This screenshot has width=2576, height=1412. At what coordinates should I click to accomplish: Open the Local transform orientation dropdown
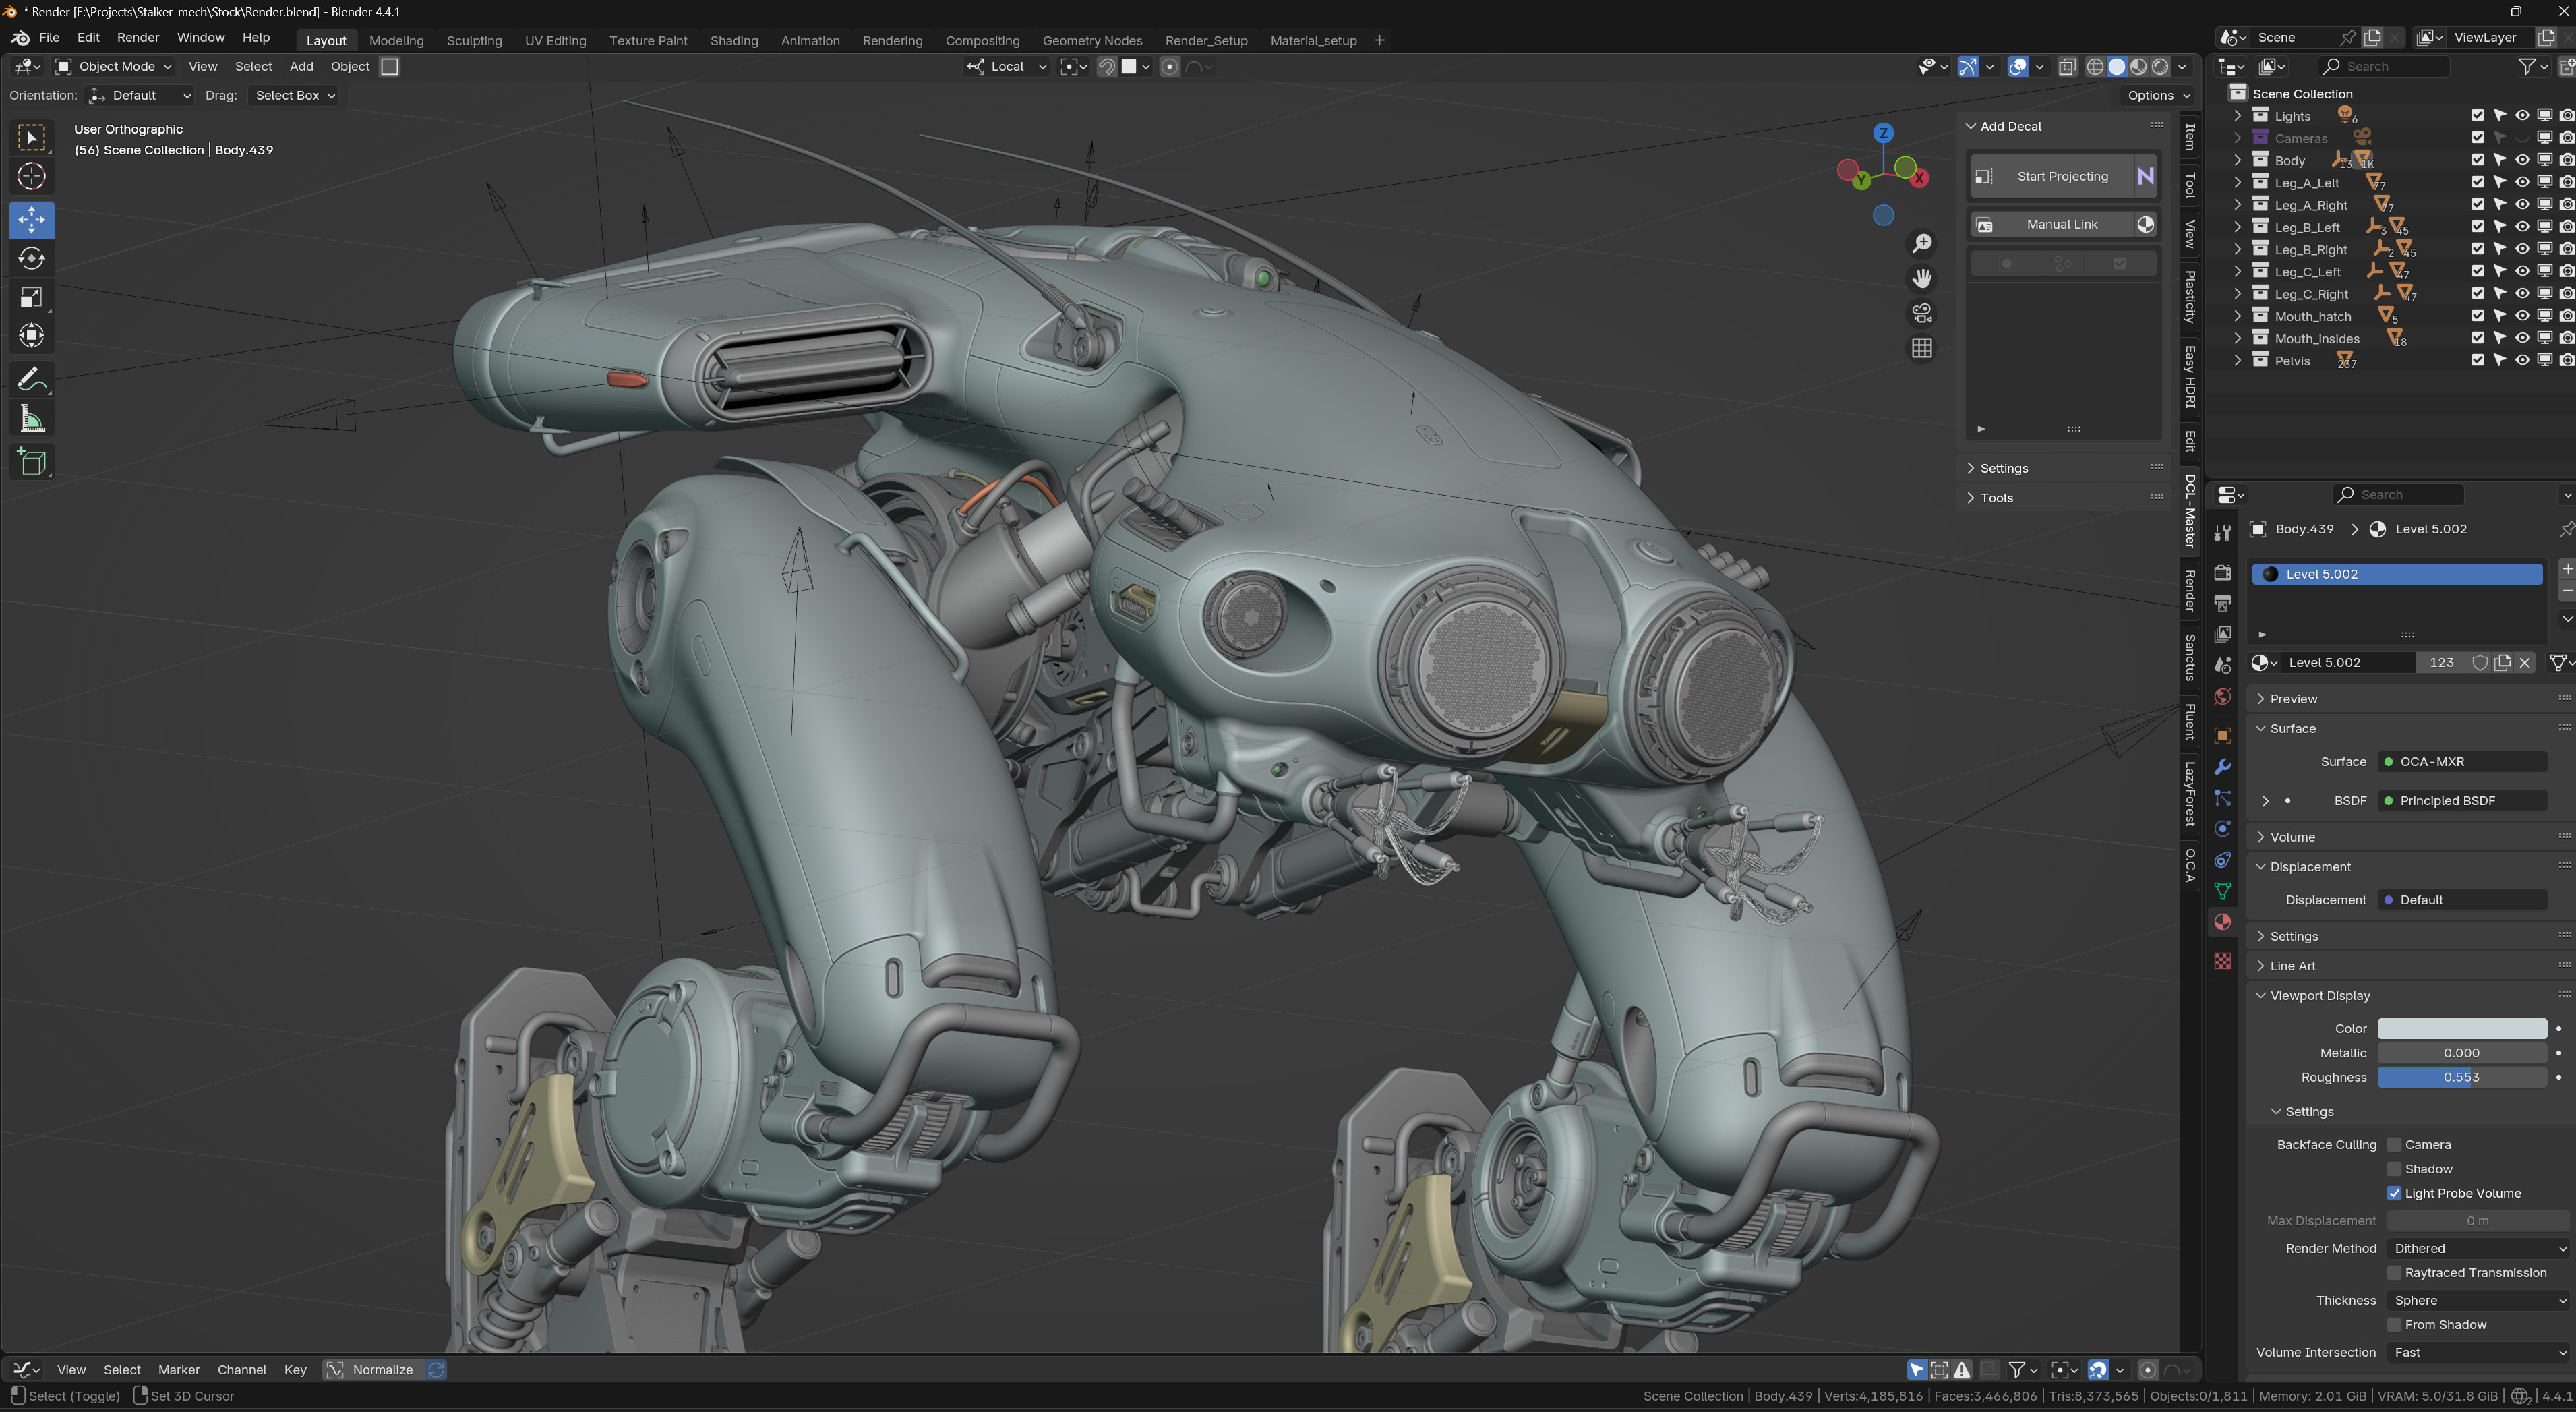point(1006,67)
